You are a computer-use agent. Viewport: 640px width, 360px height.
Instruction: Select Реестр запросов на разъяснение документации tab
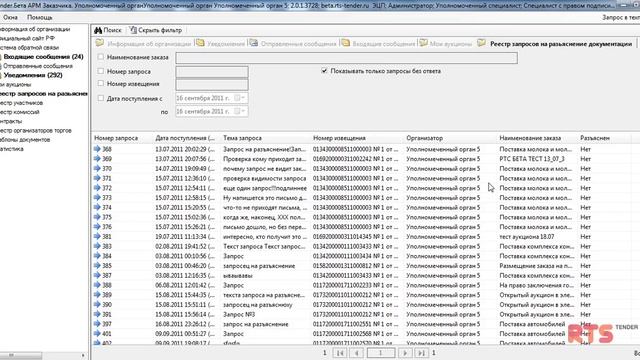(x=555, y=44)
